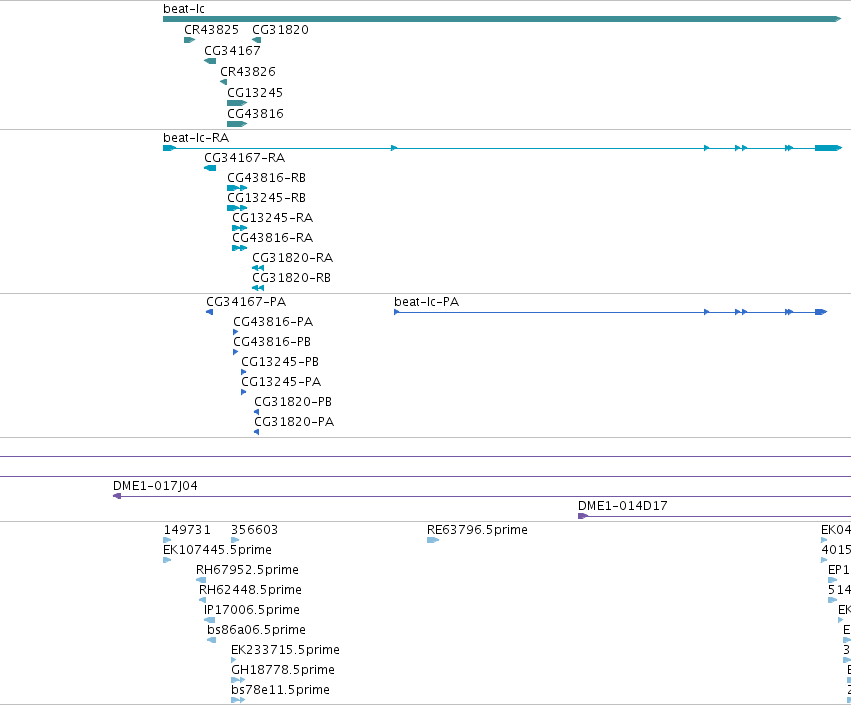The height and width of the screenshot is (705, 851).
Task: Click the CG34167-RA transcript label
Action: (x=244, y=158)
